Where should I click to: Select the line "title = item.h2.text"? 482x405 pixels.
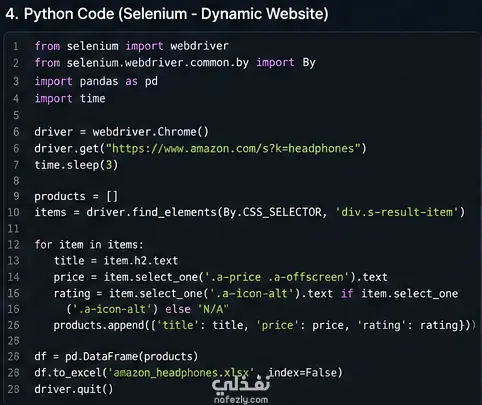click(x=116, y=261)
